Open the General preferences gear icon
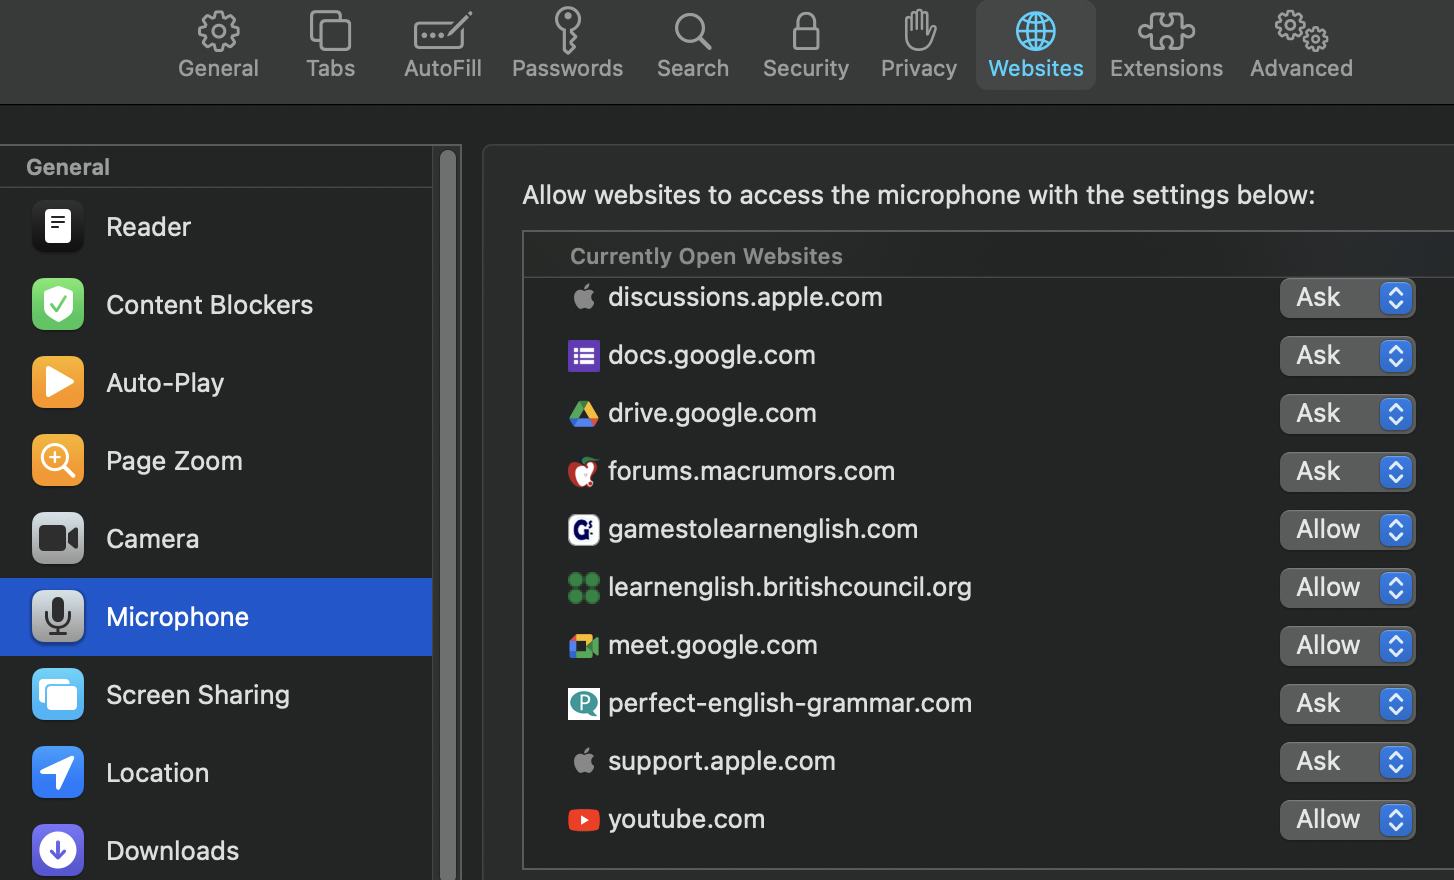The image size is (1454, 880). (218, 31)
